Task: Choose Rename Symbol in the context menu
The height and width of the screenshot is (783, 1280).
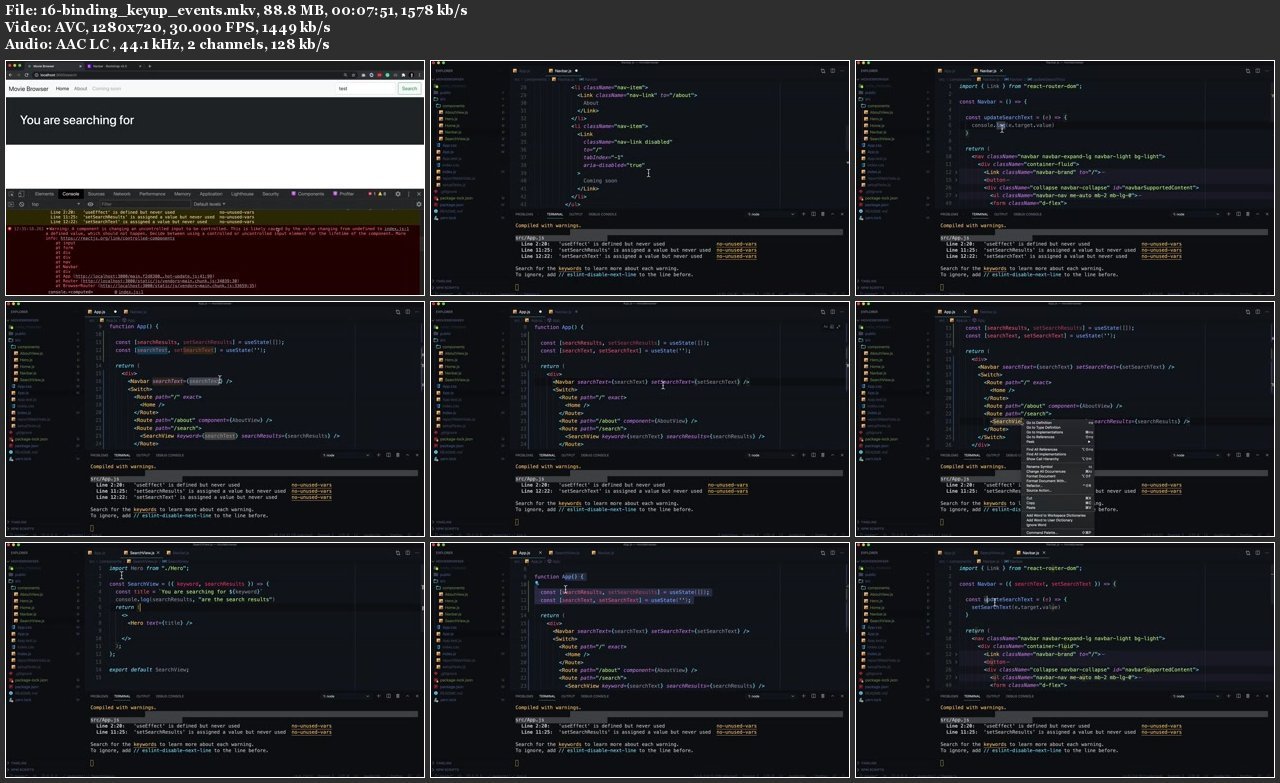Action: click(1039, 467)
